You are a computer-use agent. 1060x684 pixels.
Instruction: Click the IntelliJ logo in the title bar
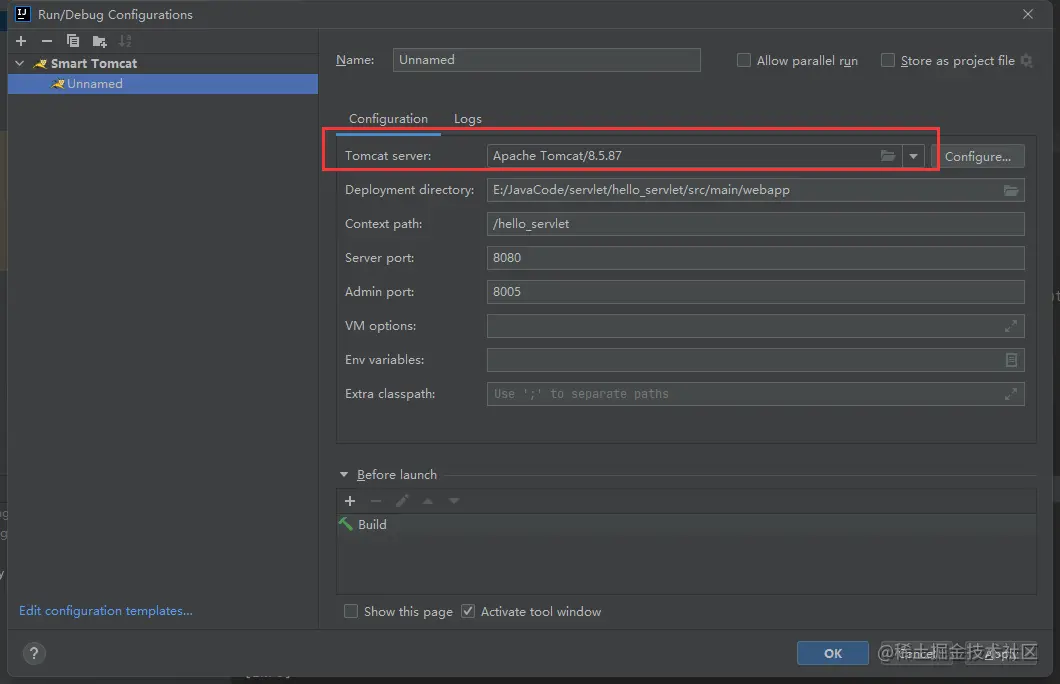(x=22, y=14)
